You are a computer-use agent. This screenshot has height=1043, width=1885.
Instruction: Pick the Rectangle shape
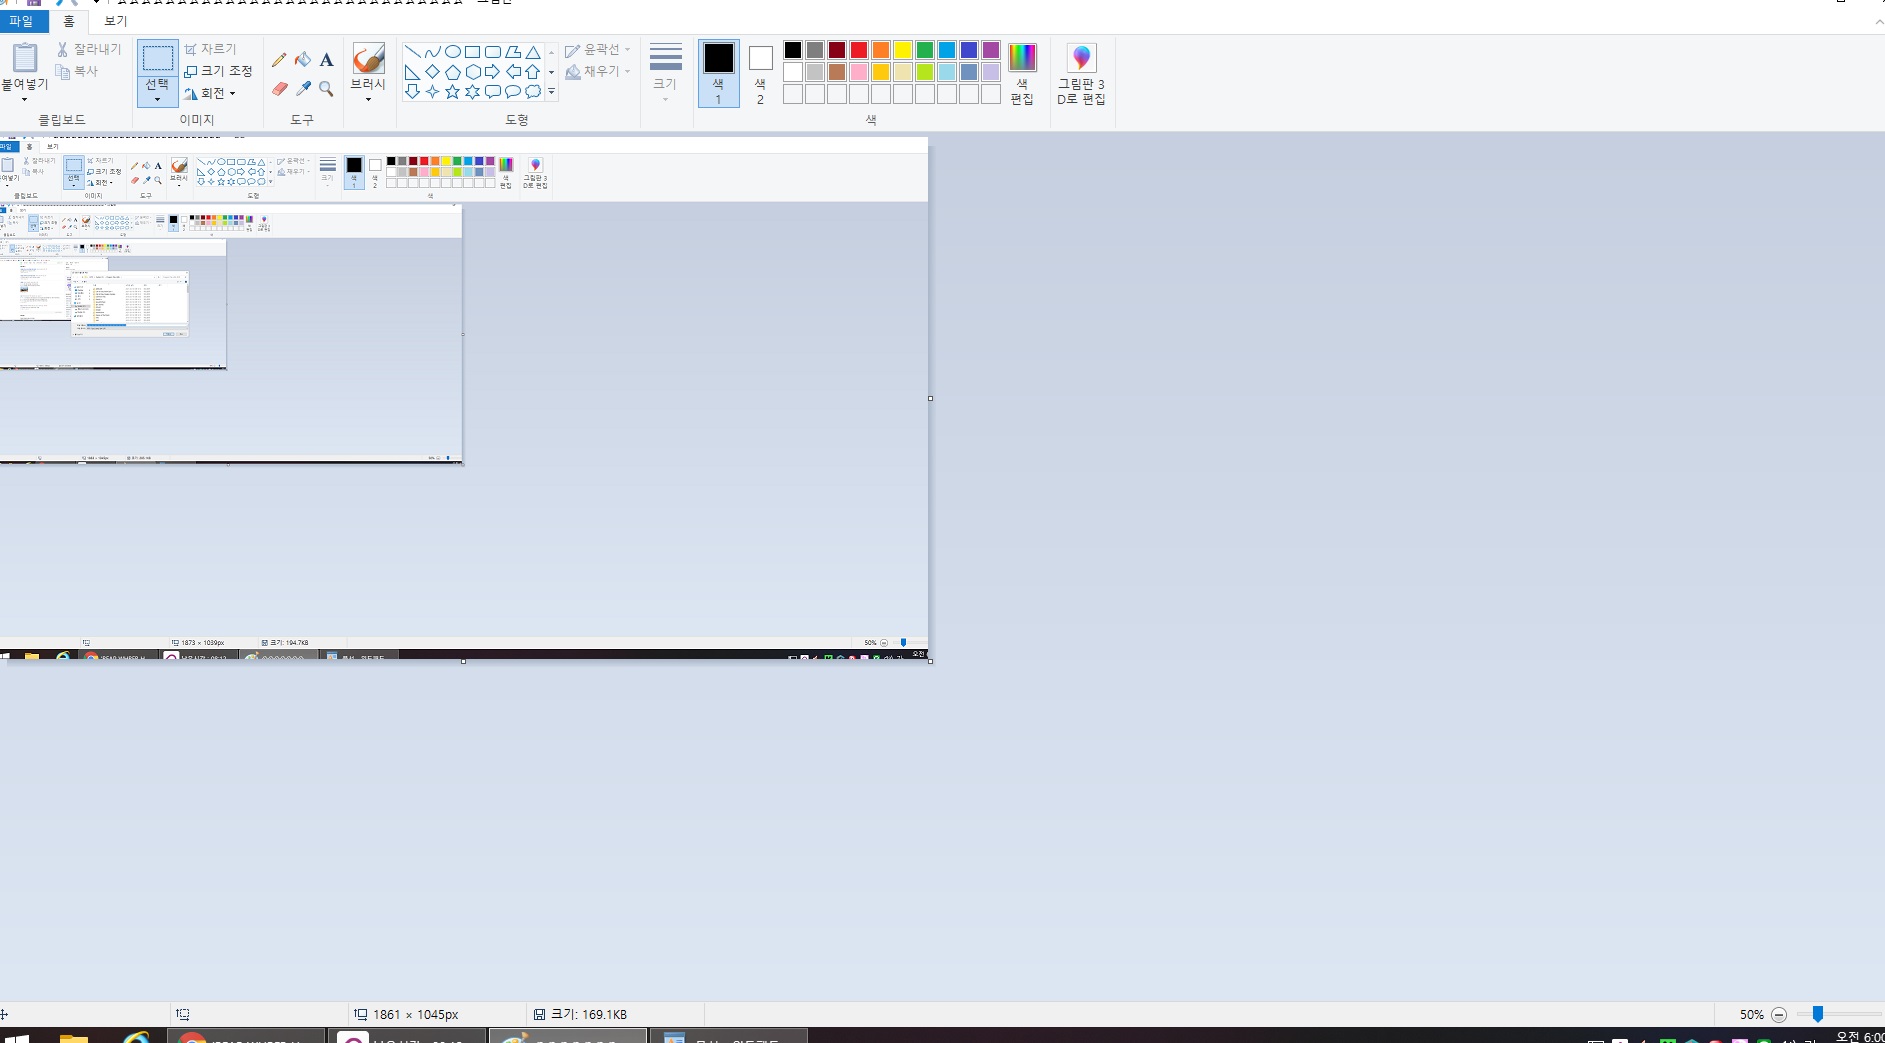pos(472,52)
